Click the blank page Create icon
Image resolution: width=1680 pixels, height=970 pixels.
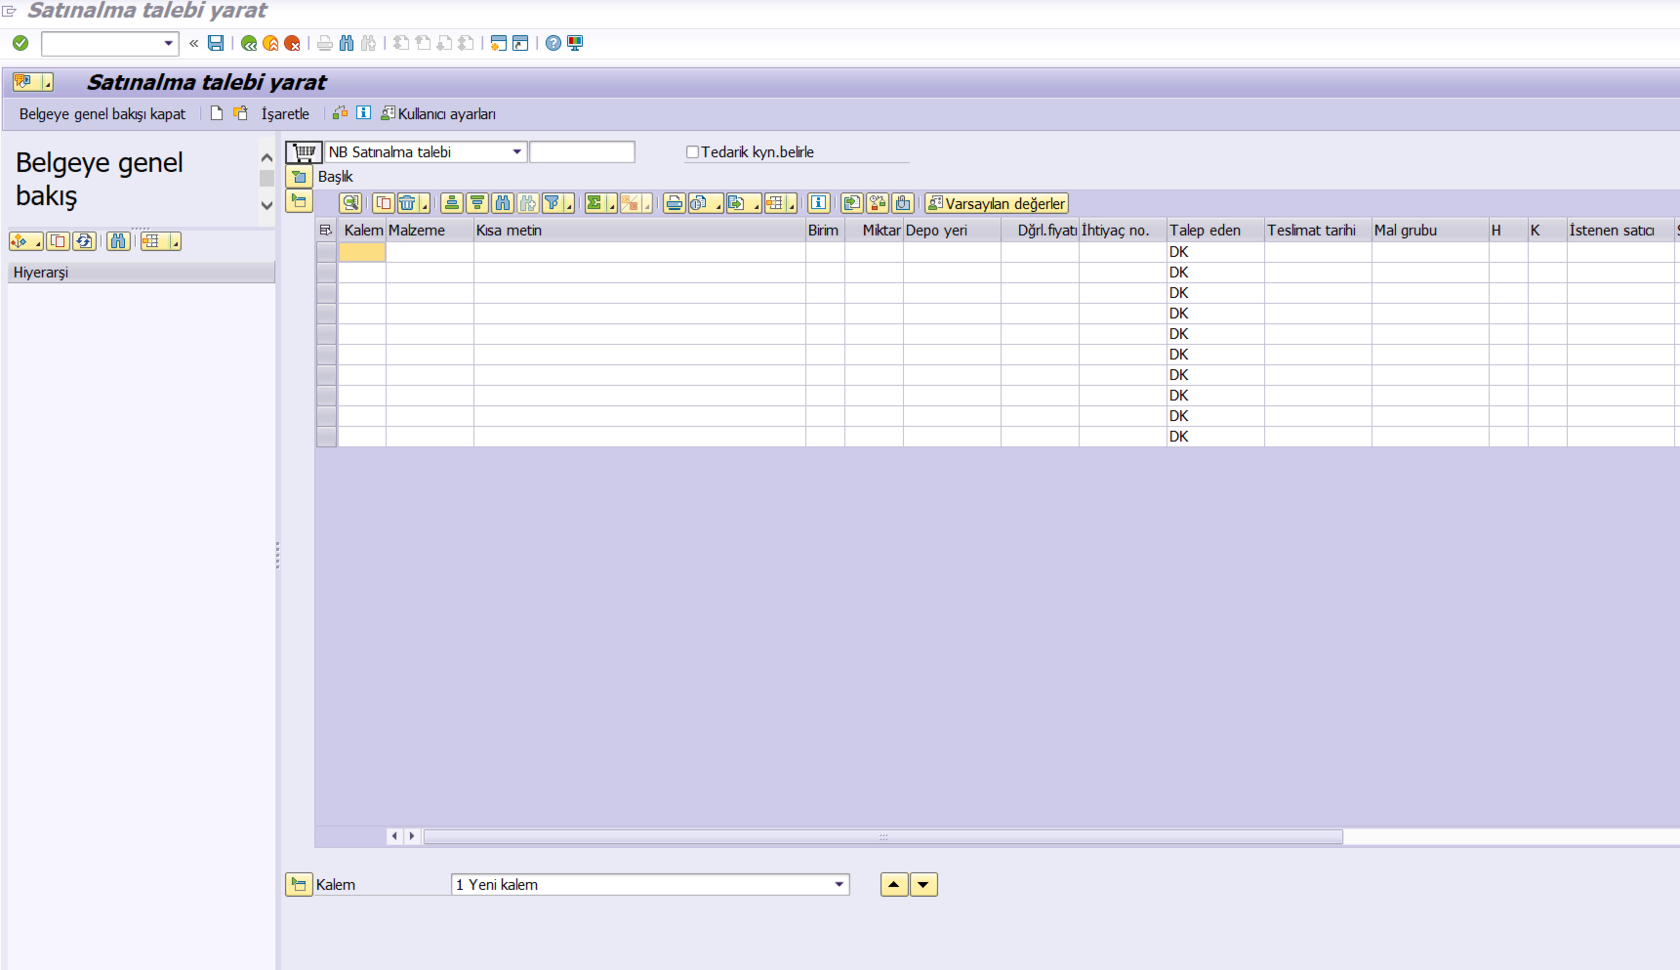(216, 113)
